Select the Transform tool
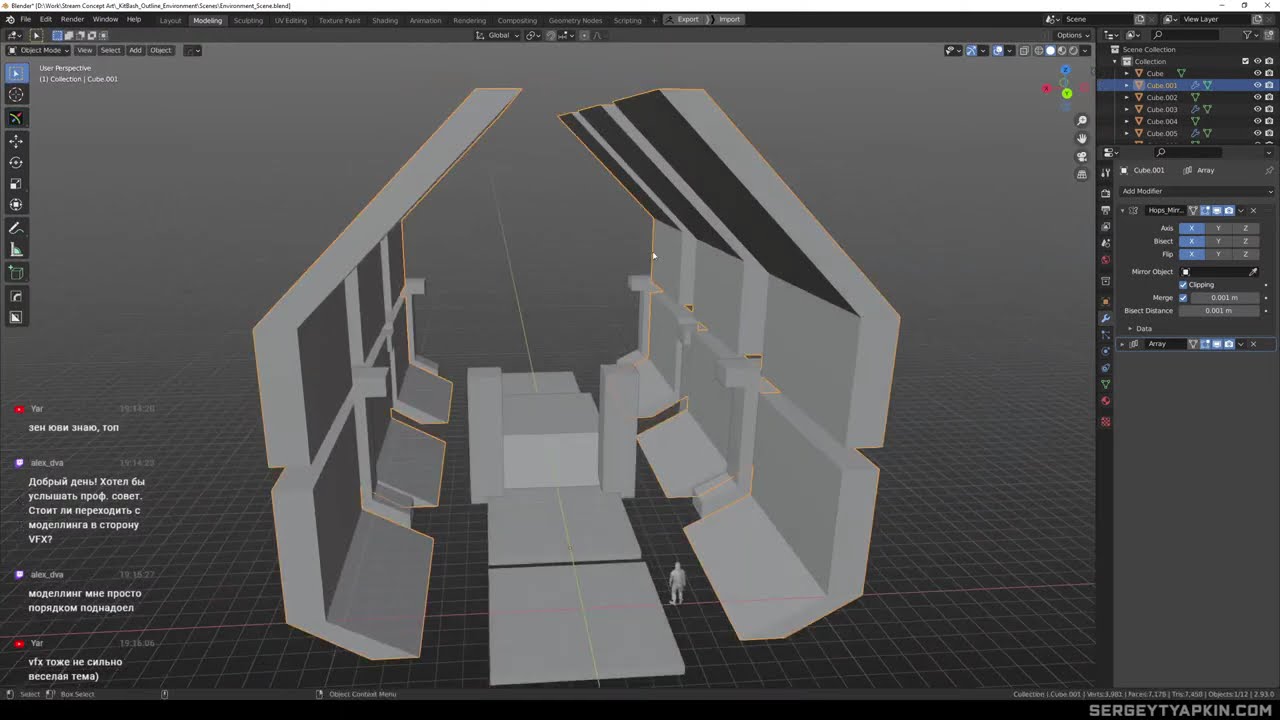The height and width of the screenshot is (720, 1280). [x=16, y=205]
